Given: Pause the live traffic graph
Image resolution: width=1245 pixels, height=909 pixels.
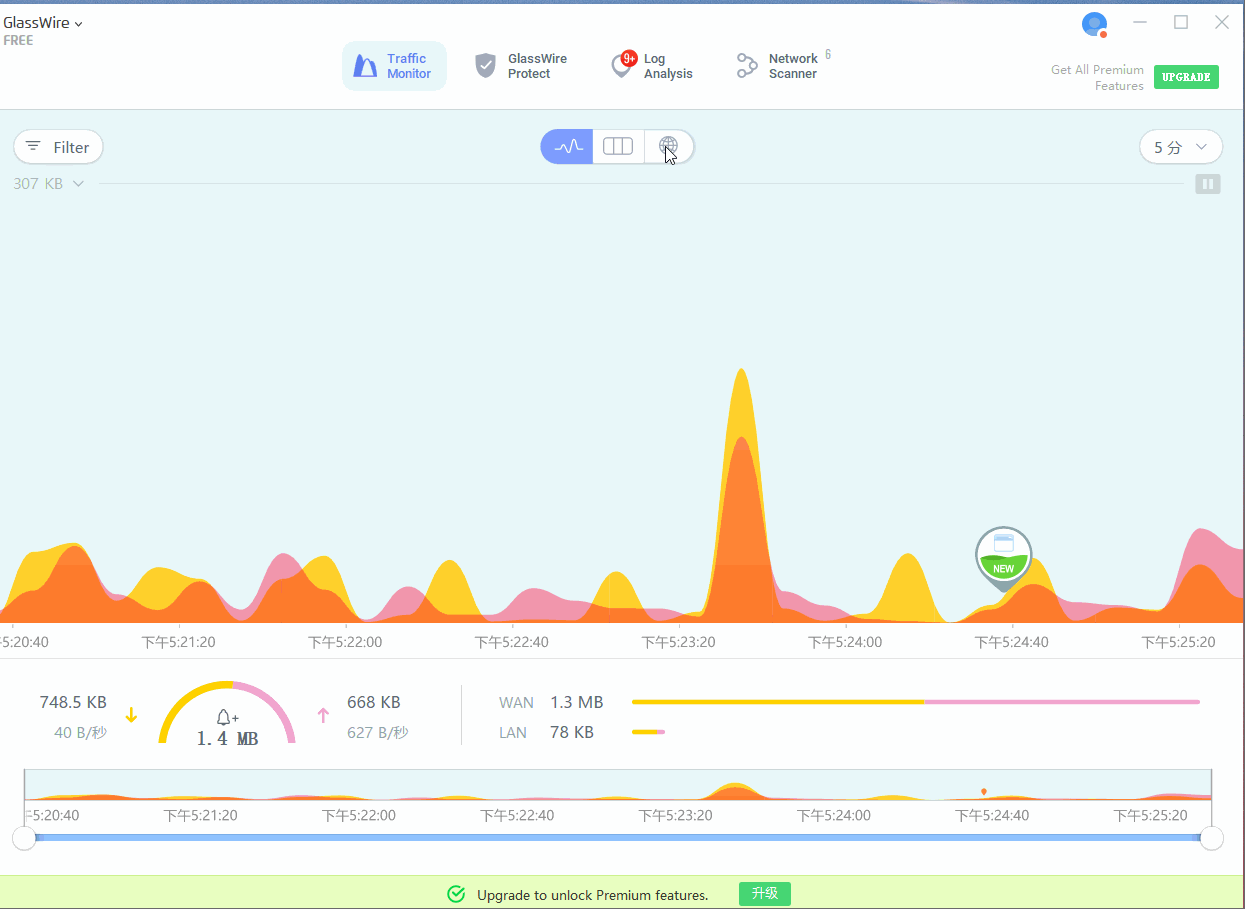Looking at the screenshot, I should coord(1208,184).
